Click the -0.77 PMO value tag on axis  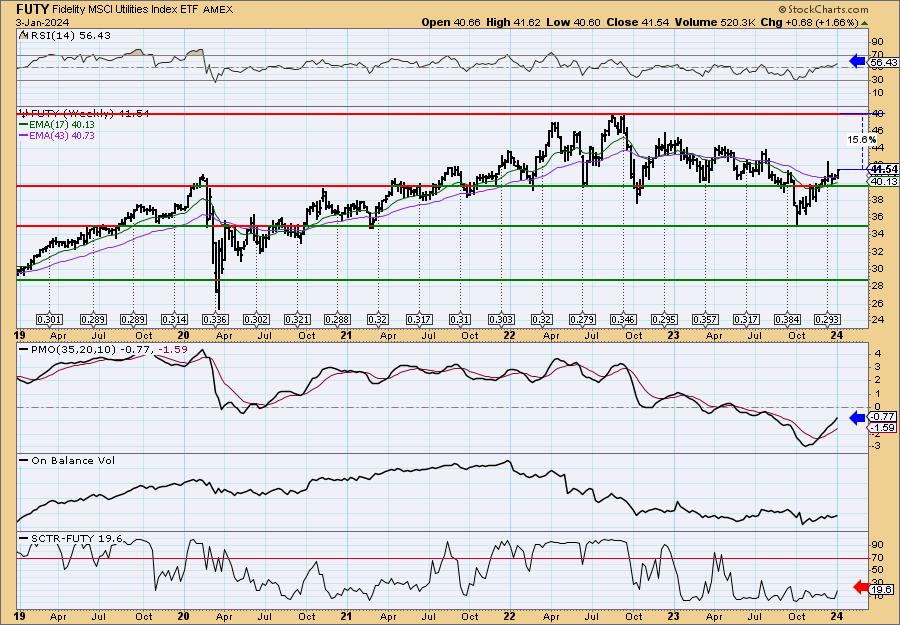click(x=882, y=417)
